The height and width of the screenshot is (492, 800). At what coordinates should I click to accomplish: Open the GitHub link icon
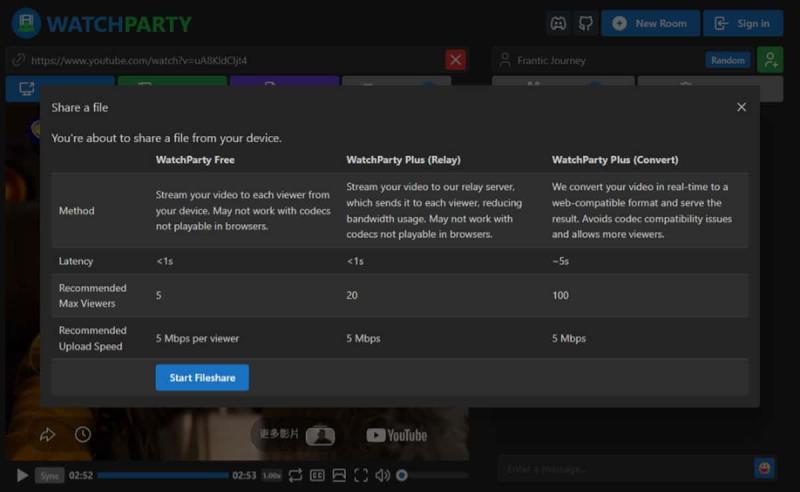tap(586, 23)
